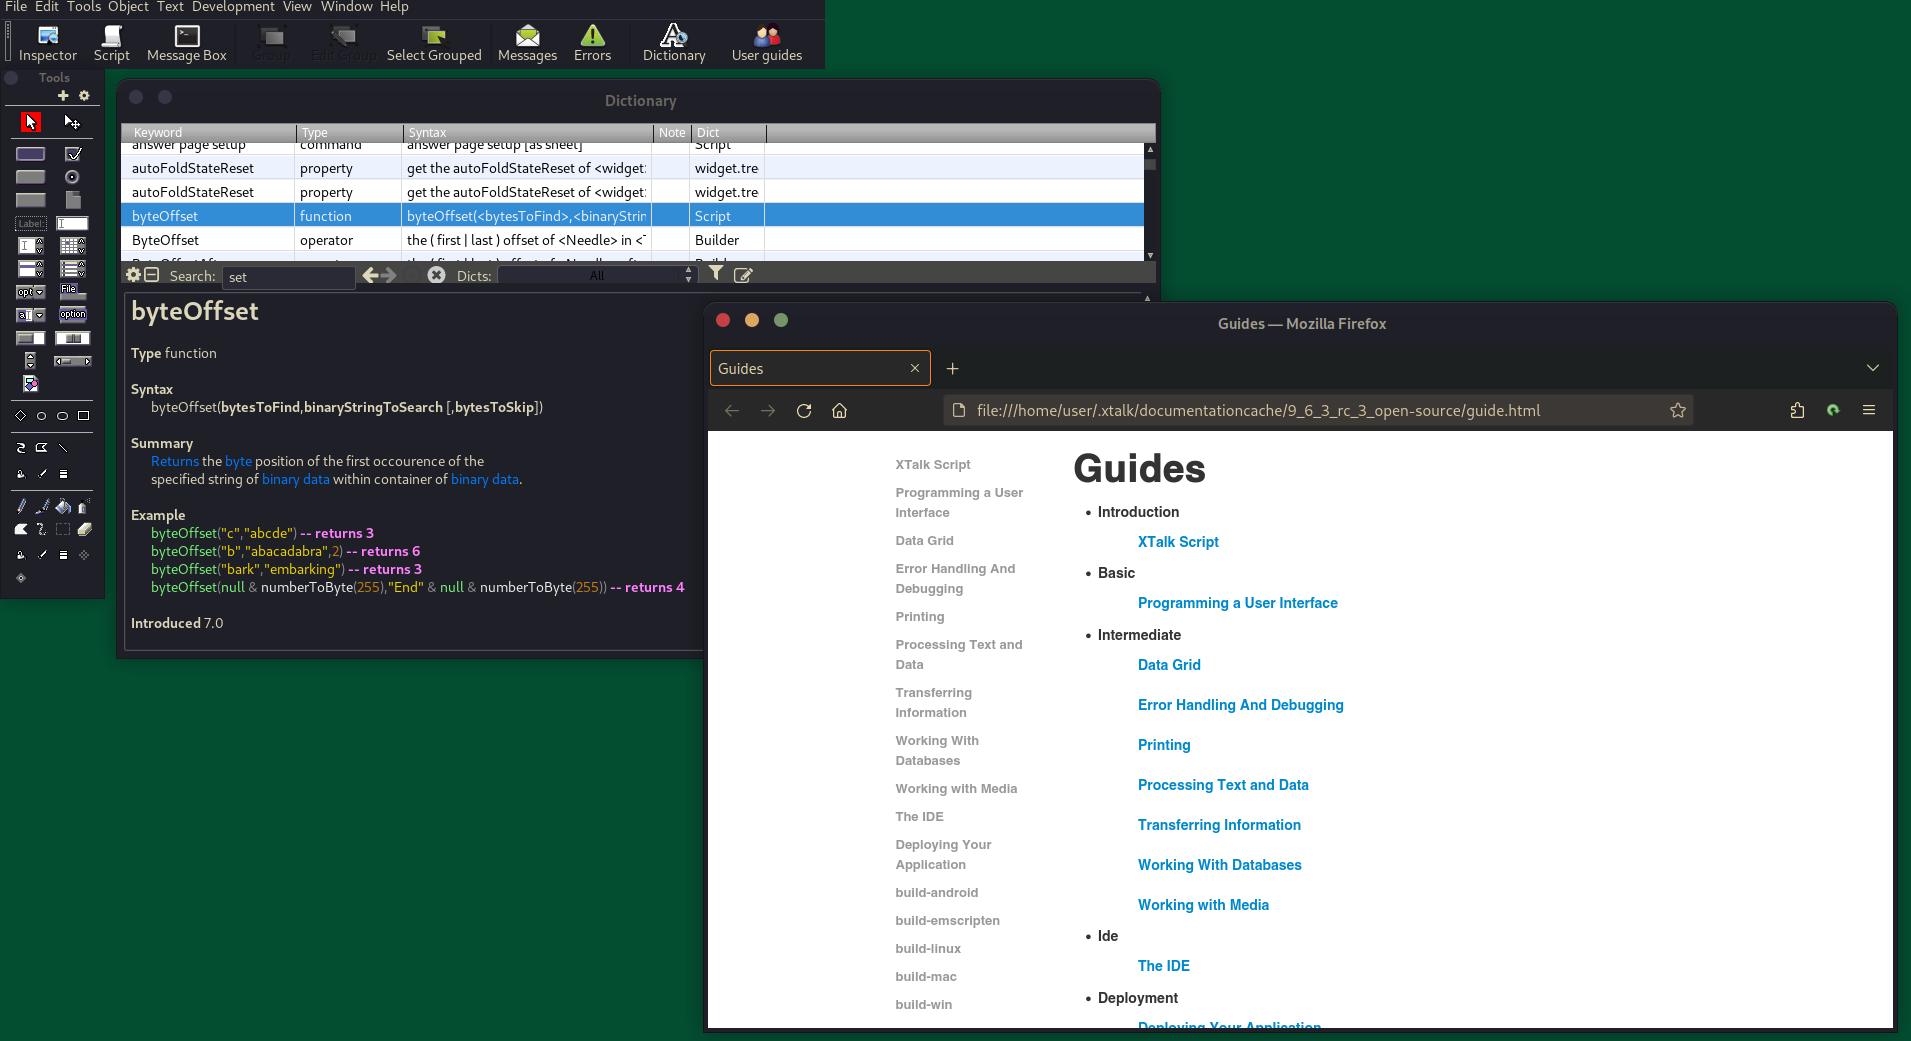Open Dictionary settings gear icon
The image size is (1911, 1041).
[x=133, y=275]
